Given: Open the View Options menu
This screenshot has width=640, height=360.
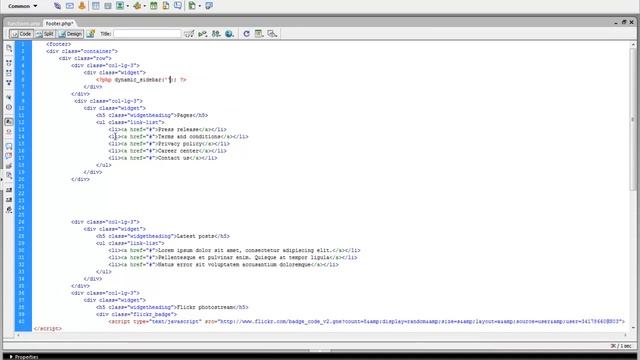Looking at the screenshot, I should point(259,34).
